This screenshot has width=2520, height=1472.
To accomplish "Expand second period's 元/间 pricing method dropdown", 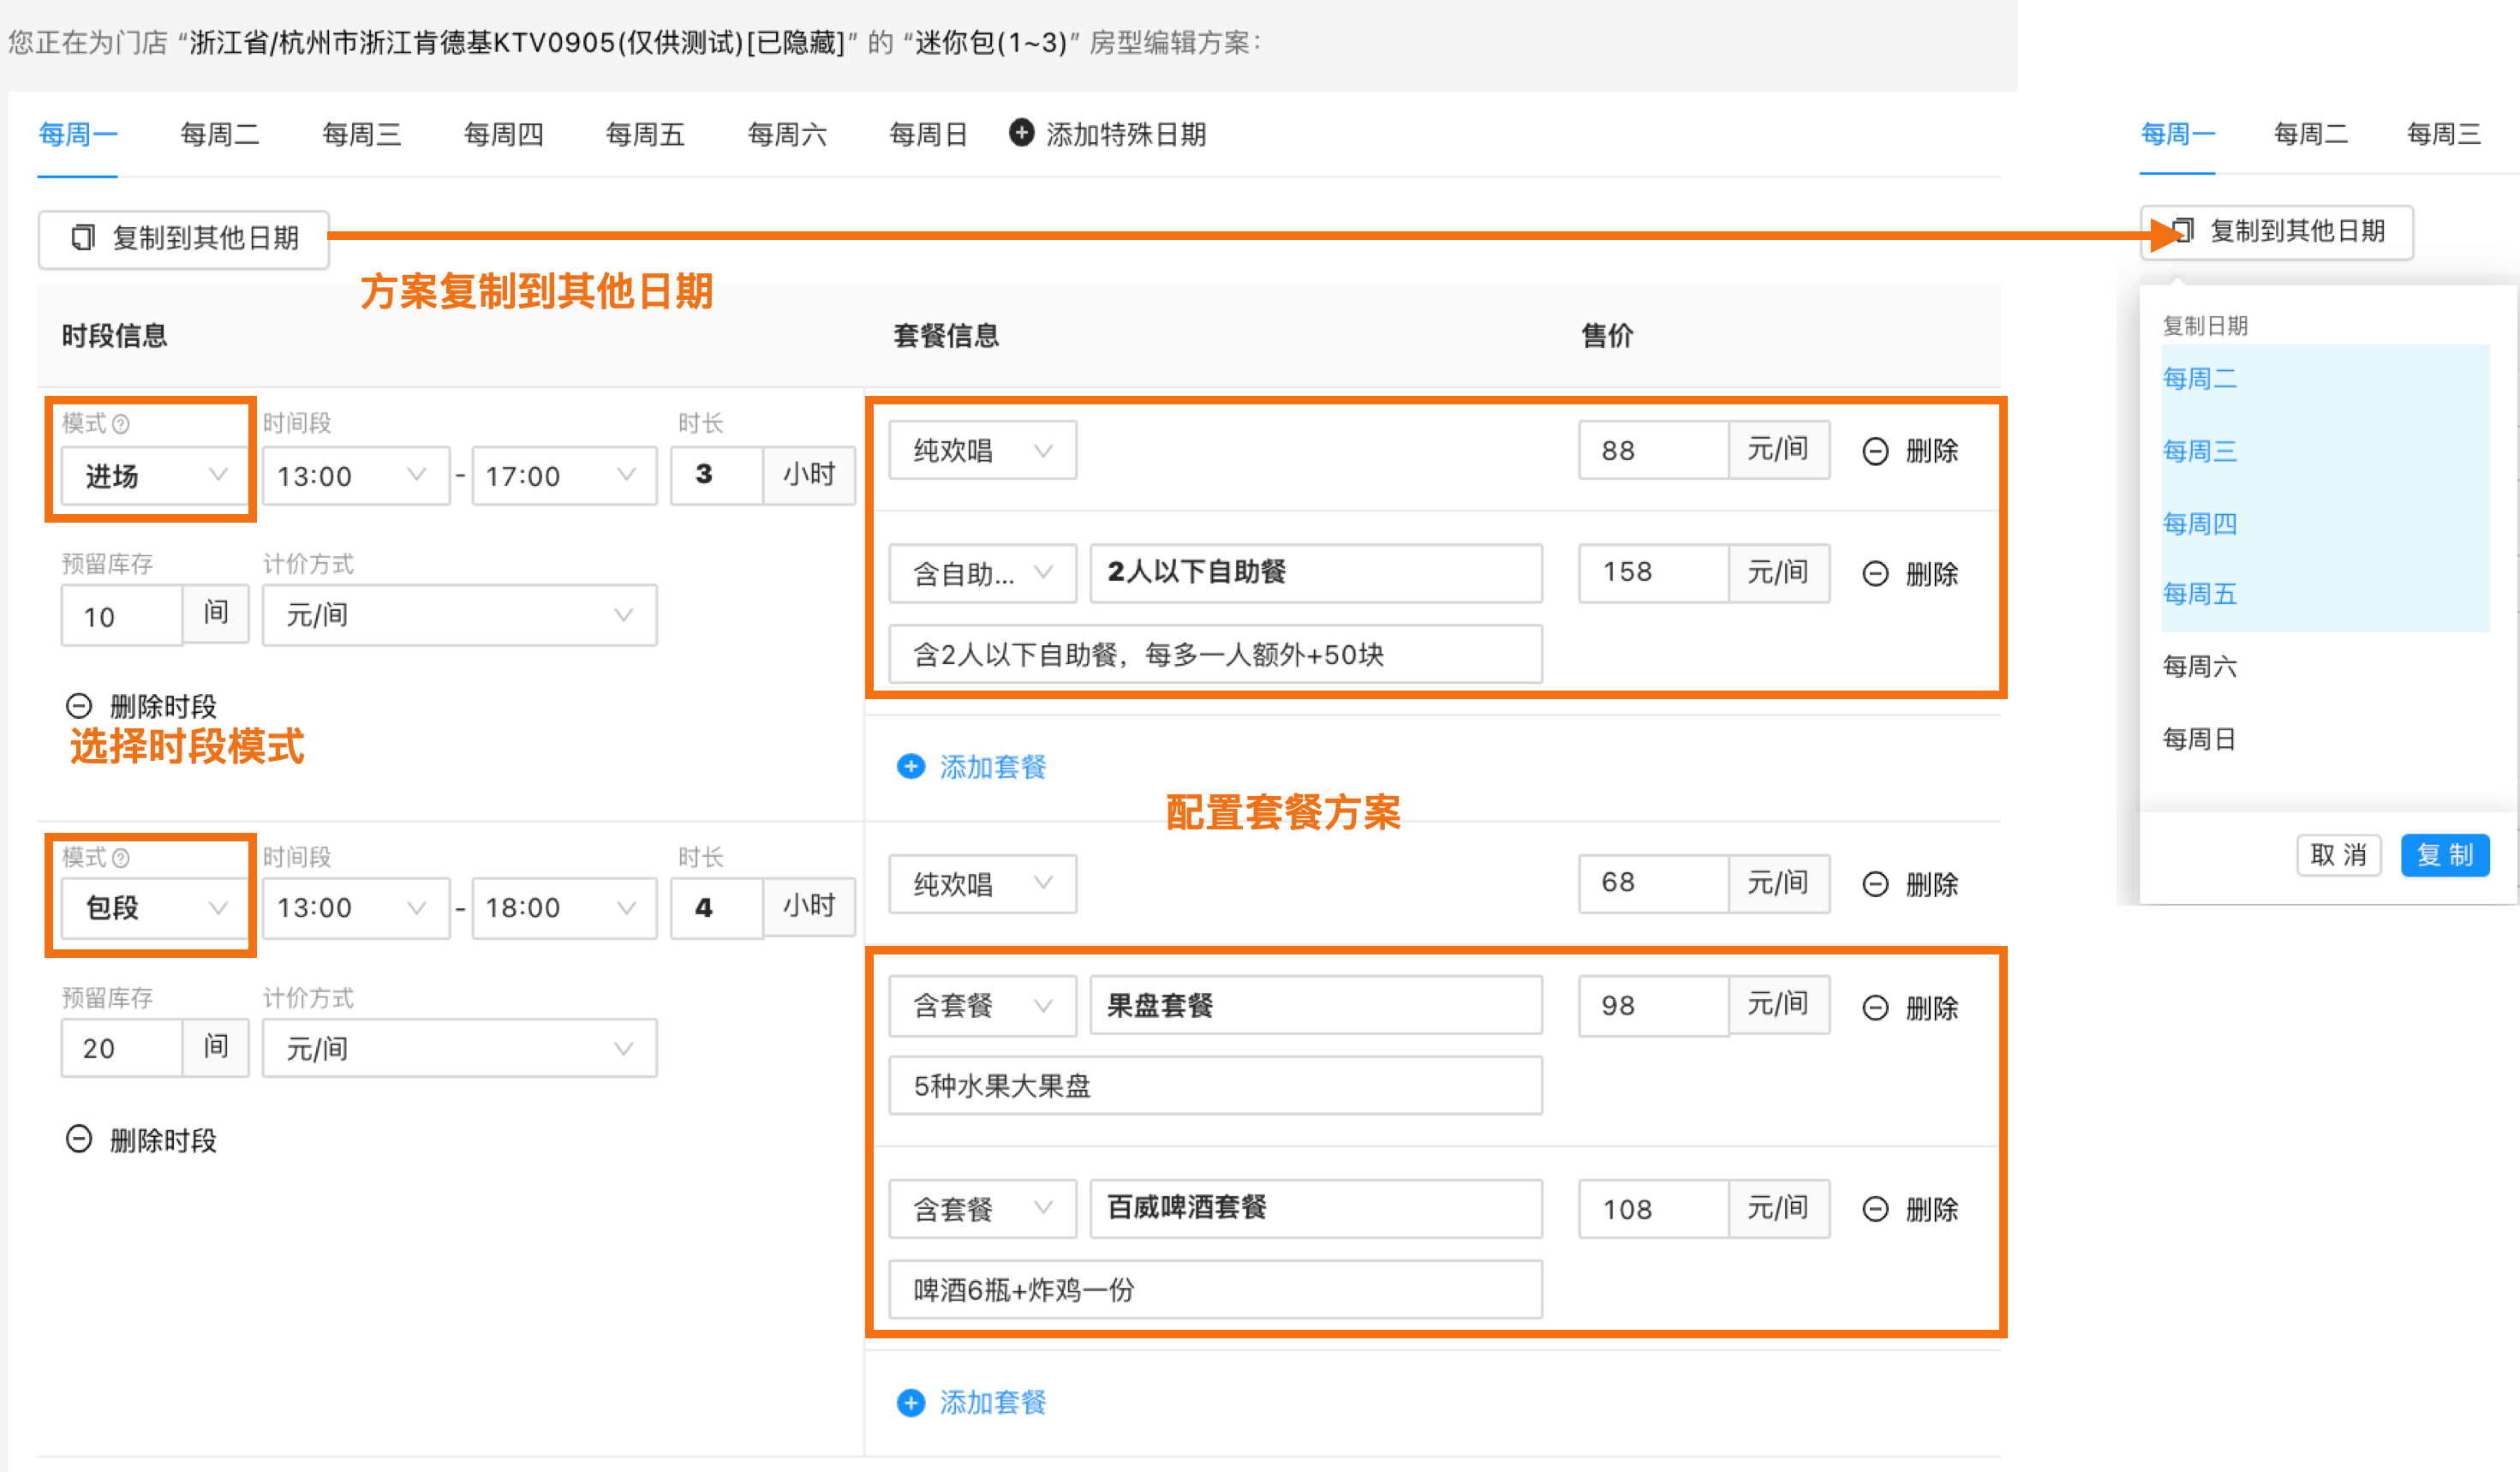I will tap(460, 1048).
